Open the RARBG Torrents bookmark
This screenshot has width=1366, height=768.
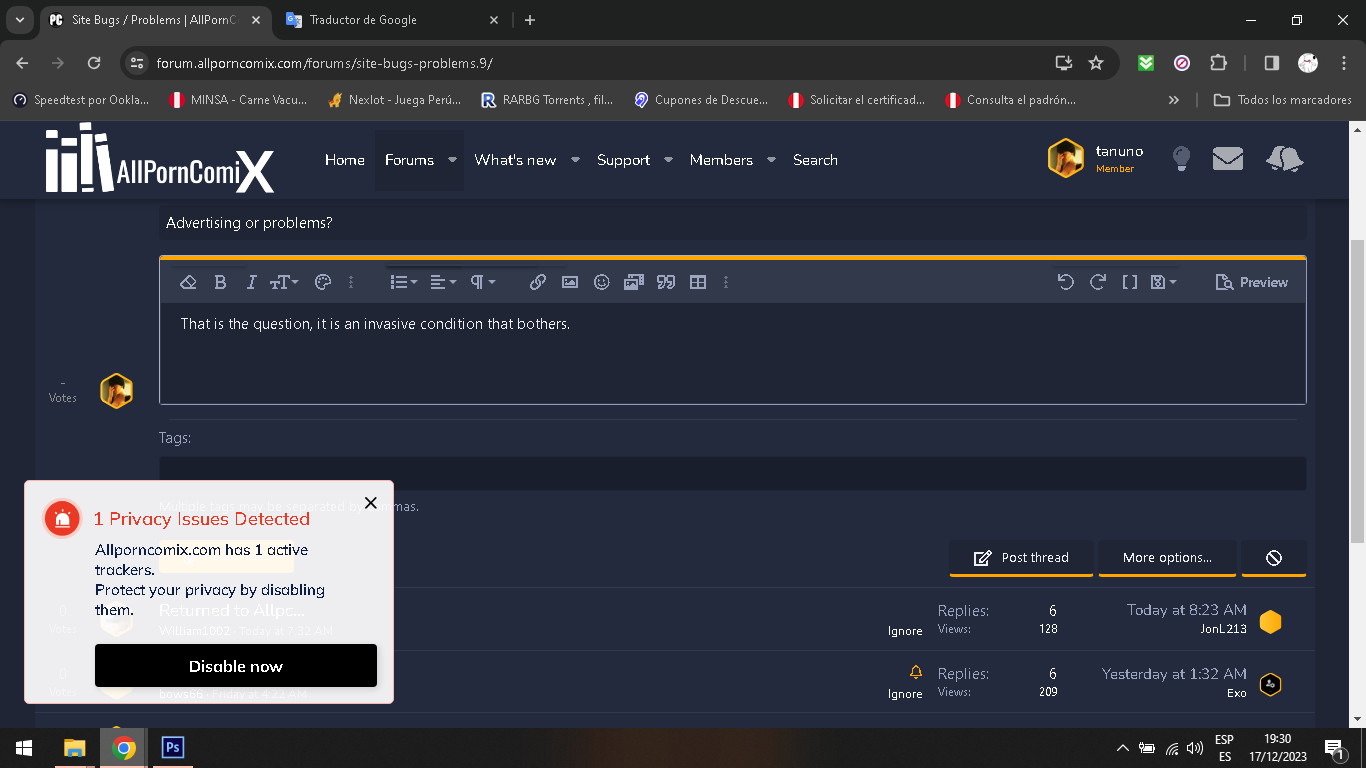[547, 100]
